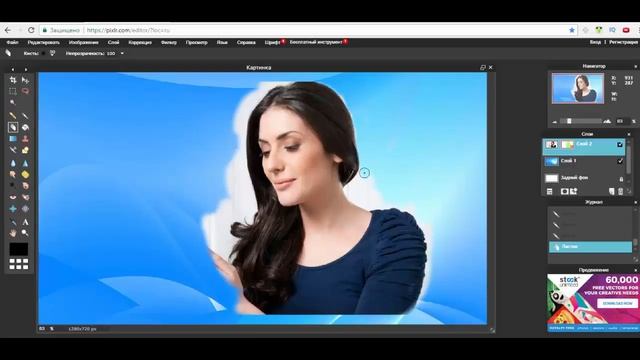Toggle visibility checkbox of Слой 2
Viewport: 640px width, 360px height.
(x=620, y=144)
